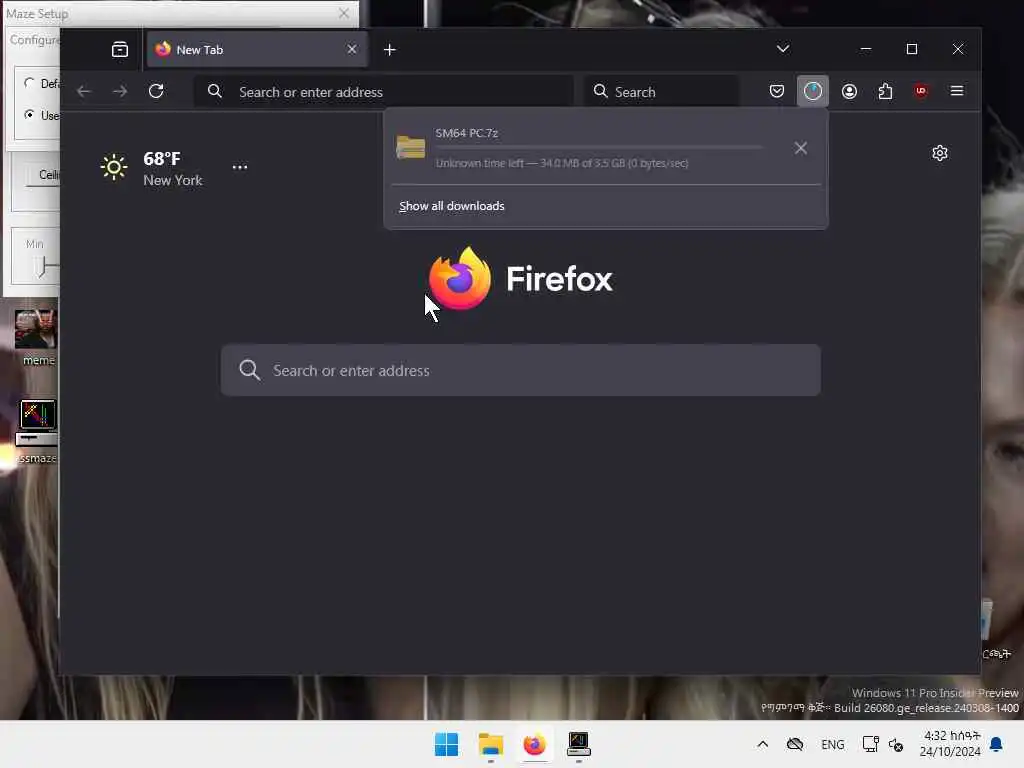Click the muted volume tray icon
The height and width of the screenshot is (768, 1024).
pyautogui.click(x=896, y=744)
